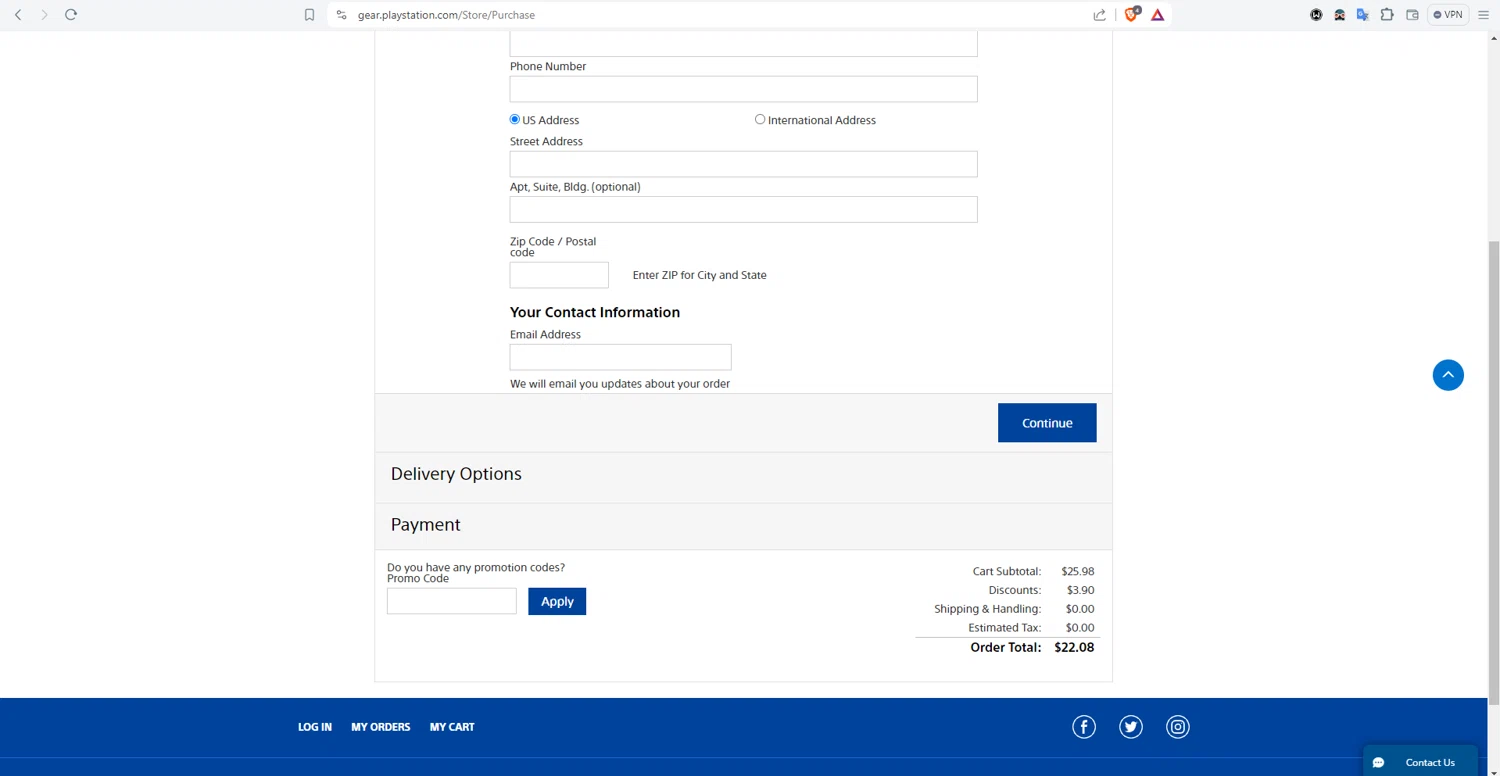Open site settings icon beside the URL
This screenshot has height=776, width=1500.
341,15
